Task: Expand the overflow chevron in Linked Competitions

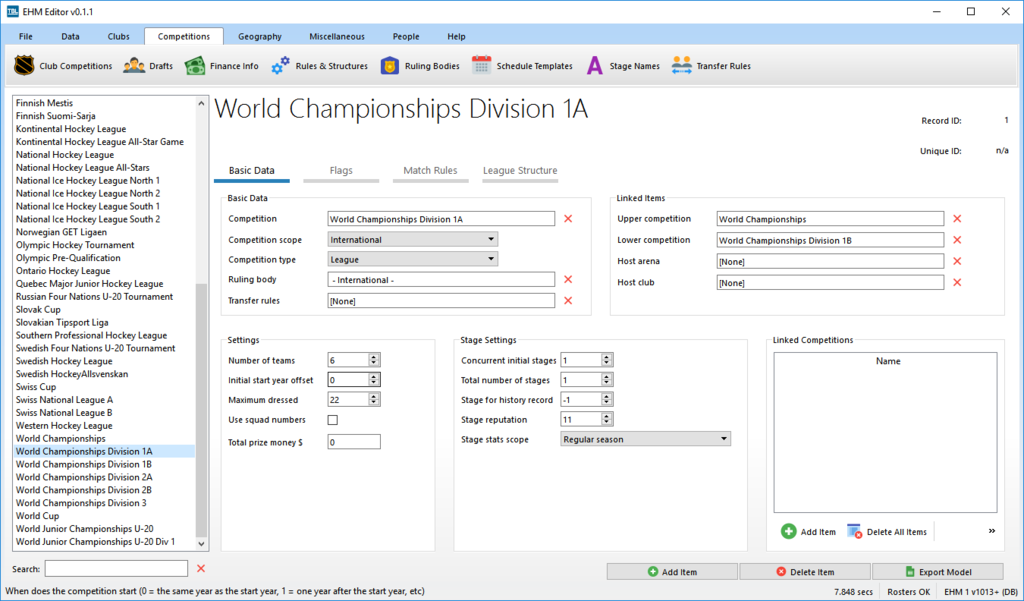Action: click(x=991, y=531)
